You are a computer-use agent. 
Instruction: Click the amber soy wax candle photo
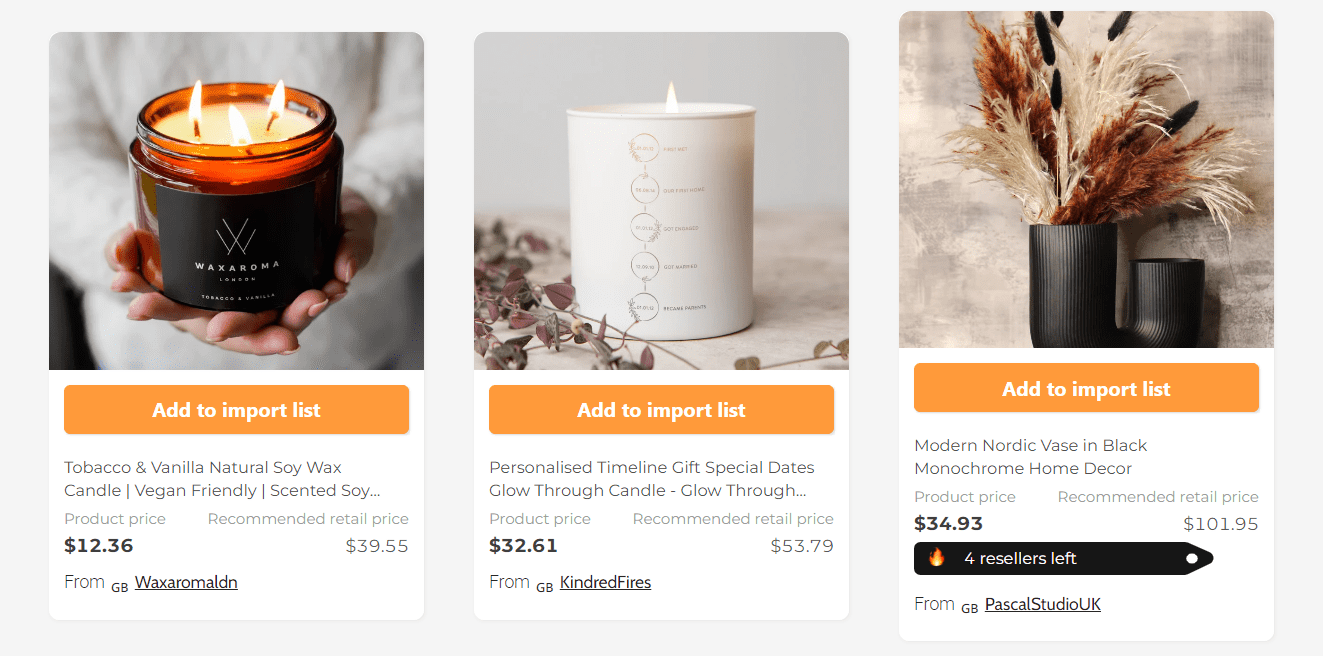click(x=236, y=199)
